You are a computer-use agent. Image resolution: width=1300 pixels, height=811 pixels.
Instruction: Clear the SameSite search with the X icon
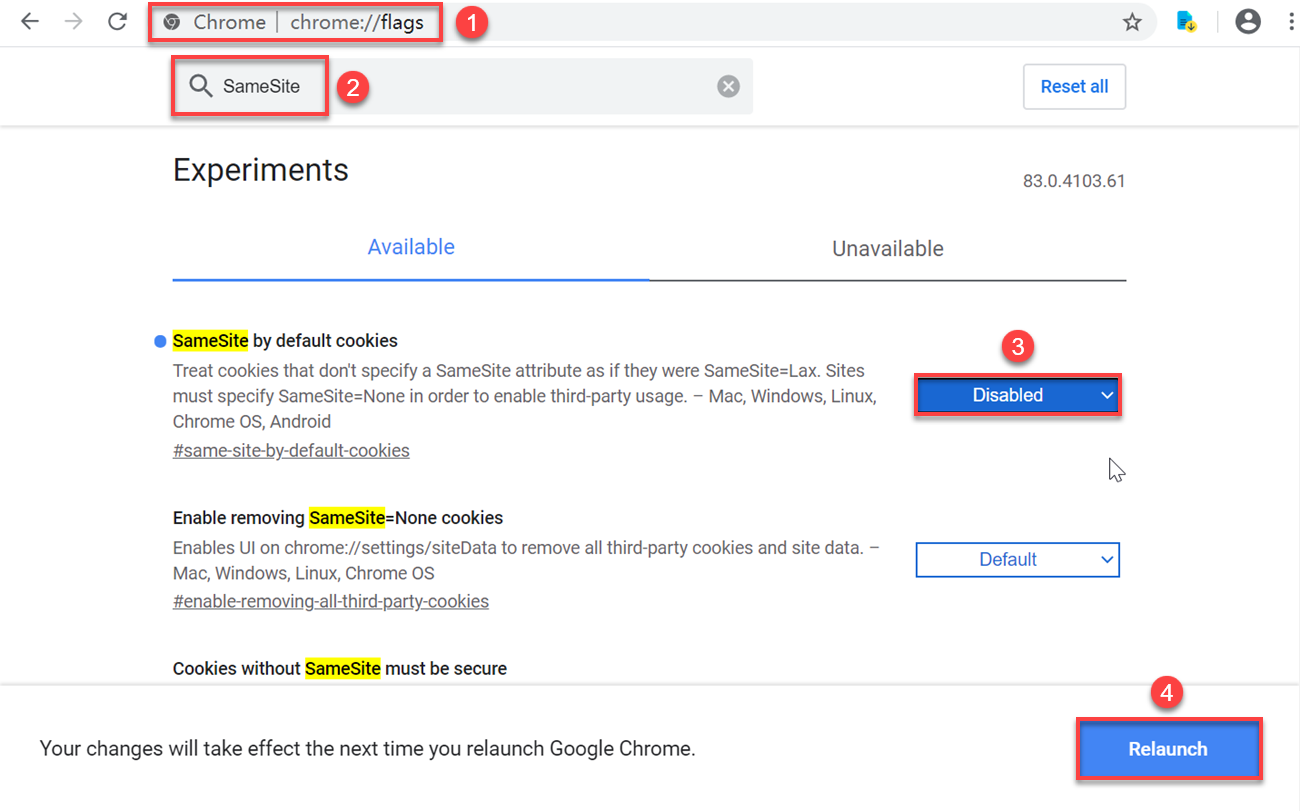[x=728, y=85]
